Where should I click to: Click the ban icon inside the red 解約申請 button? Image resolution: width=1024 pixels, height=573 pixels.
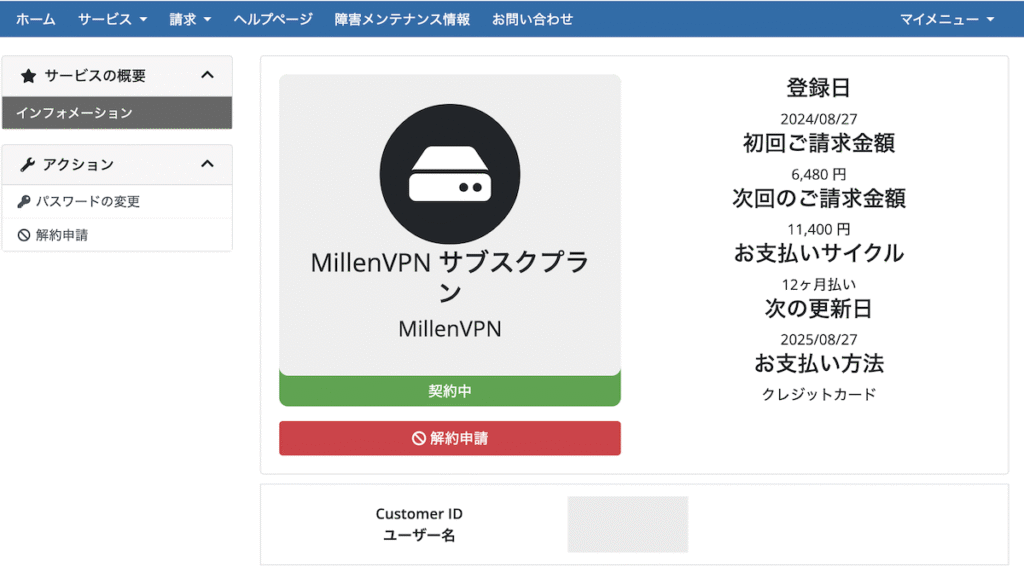[x=419, y=439]
